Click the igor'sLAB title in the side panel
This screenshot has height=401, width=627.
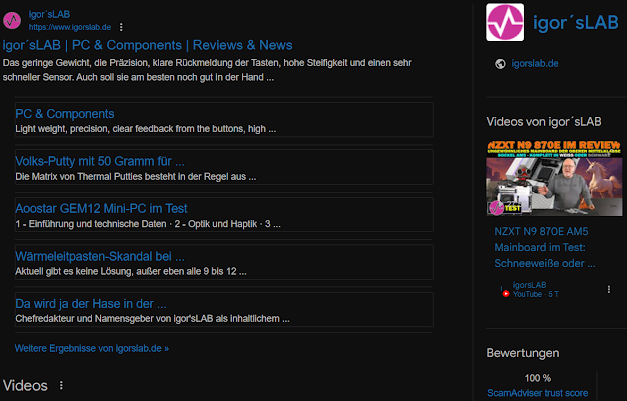[x=576, y=22]
